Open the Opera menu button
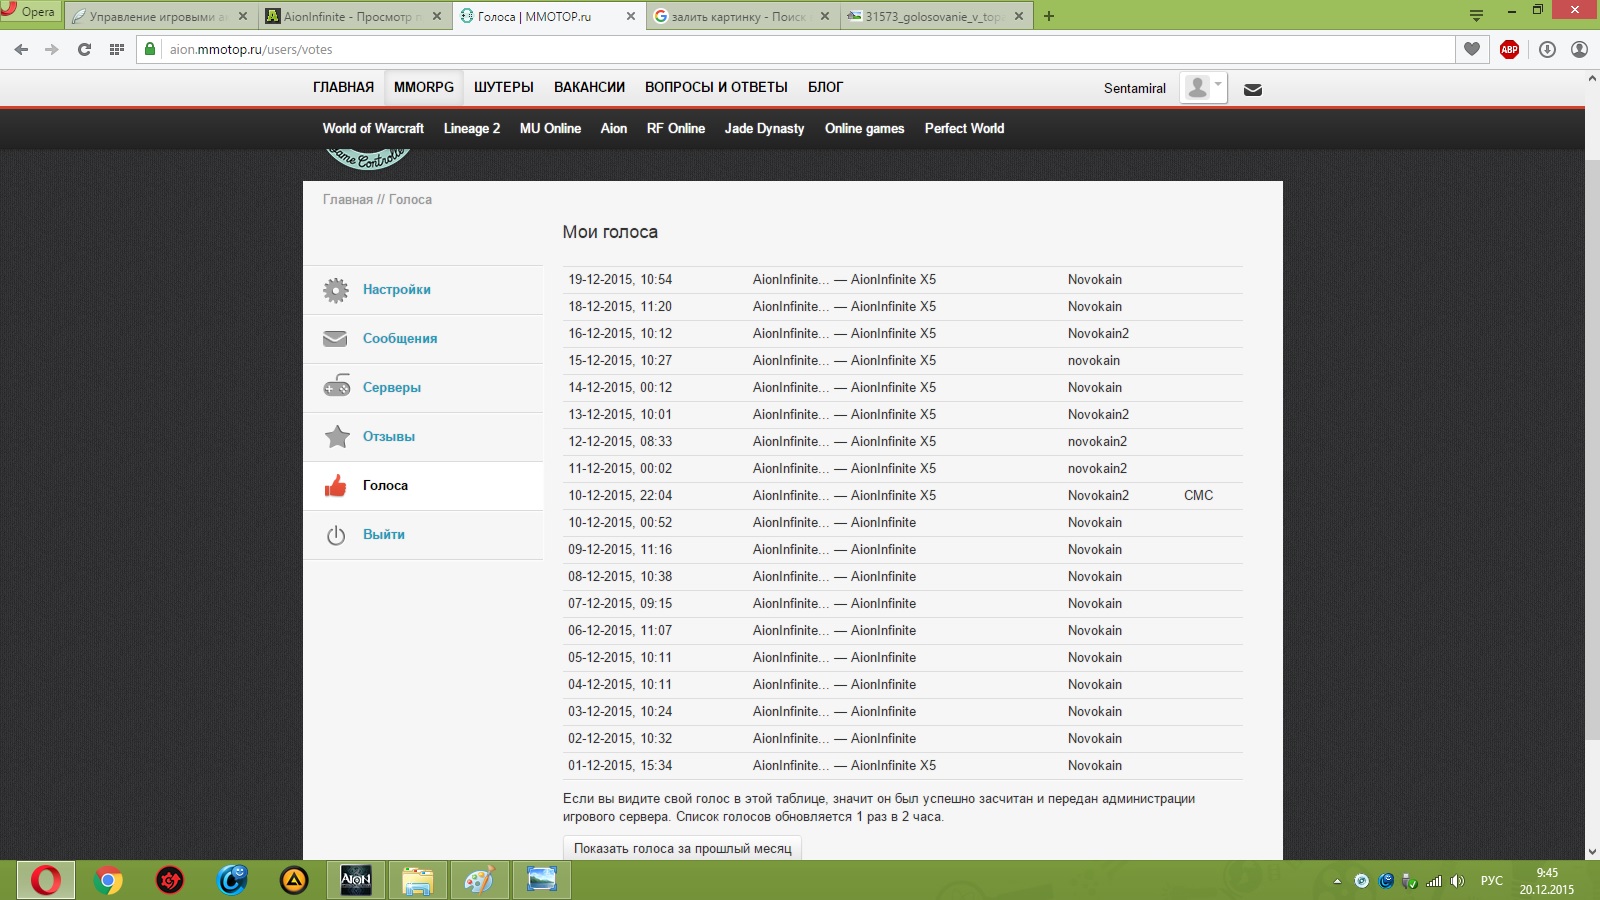The image size is (1600, 900). tap(29, 12)
